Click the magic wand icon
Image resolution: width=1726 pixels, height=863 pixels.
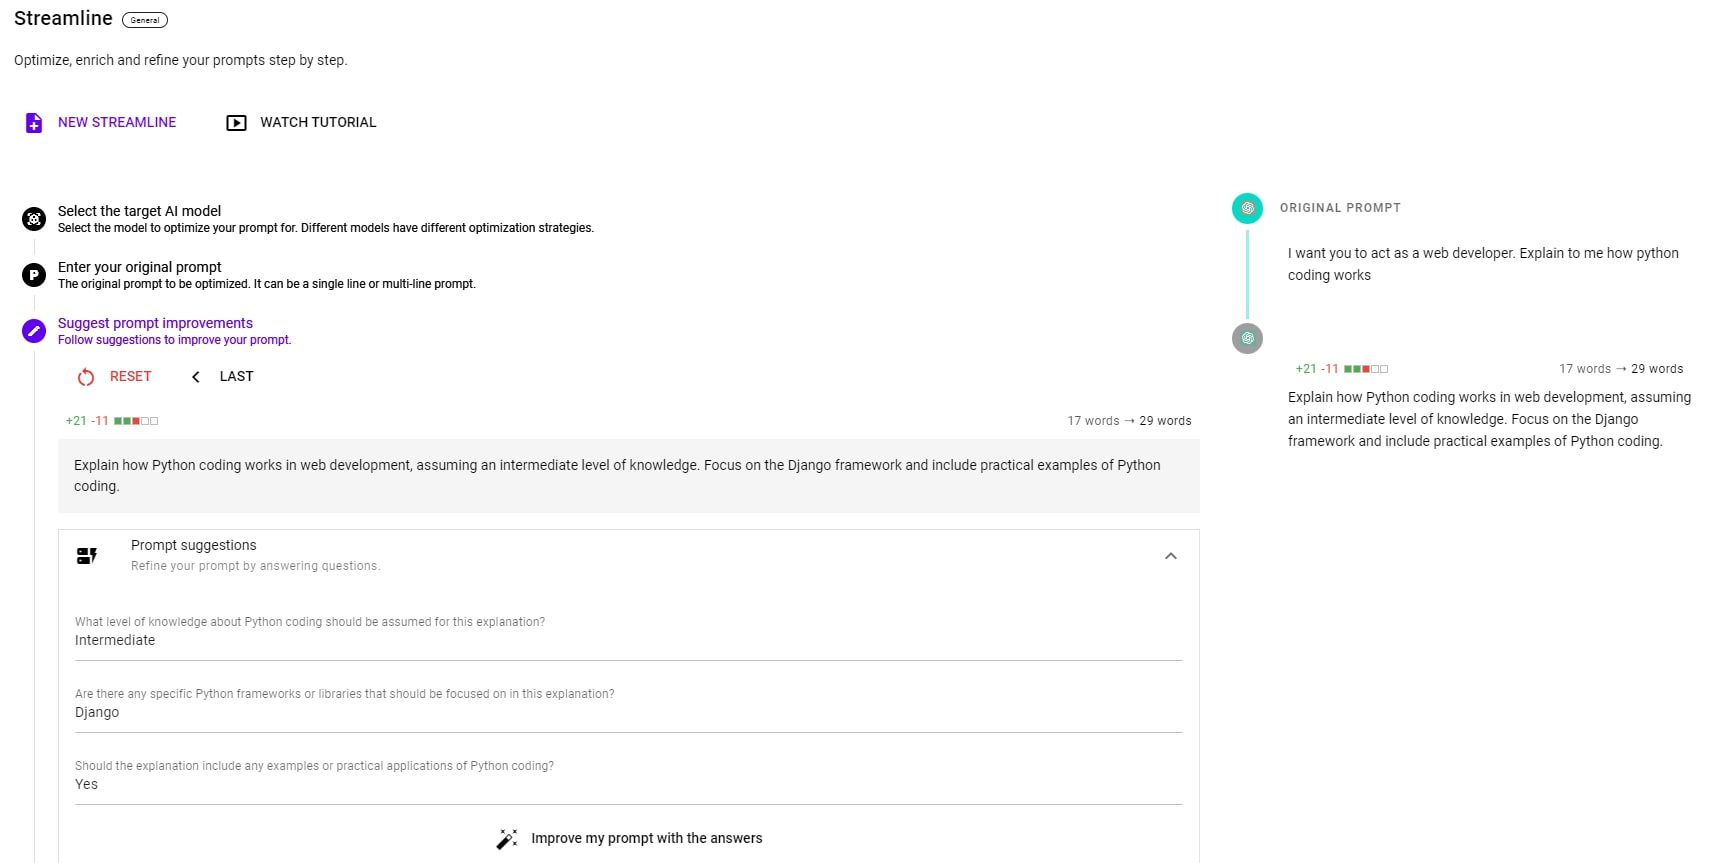[507, 838]
